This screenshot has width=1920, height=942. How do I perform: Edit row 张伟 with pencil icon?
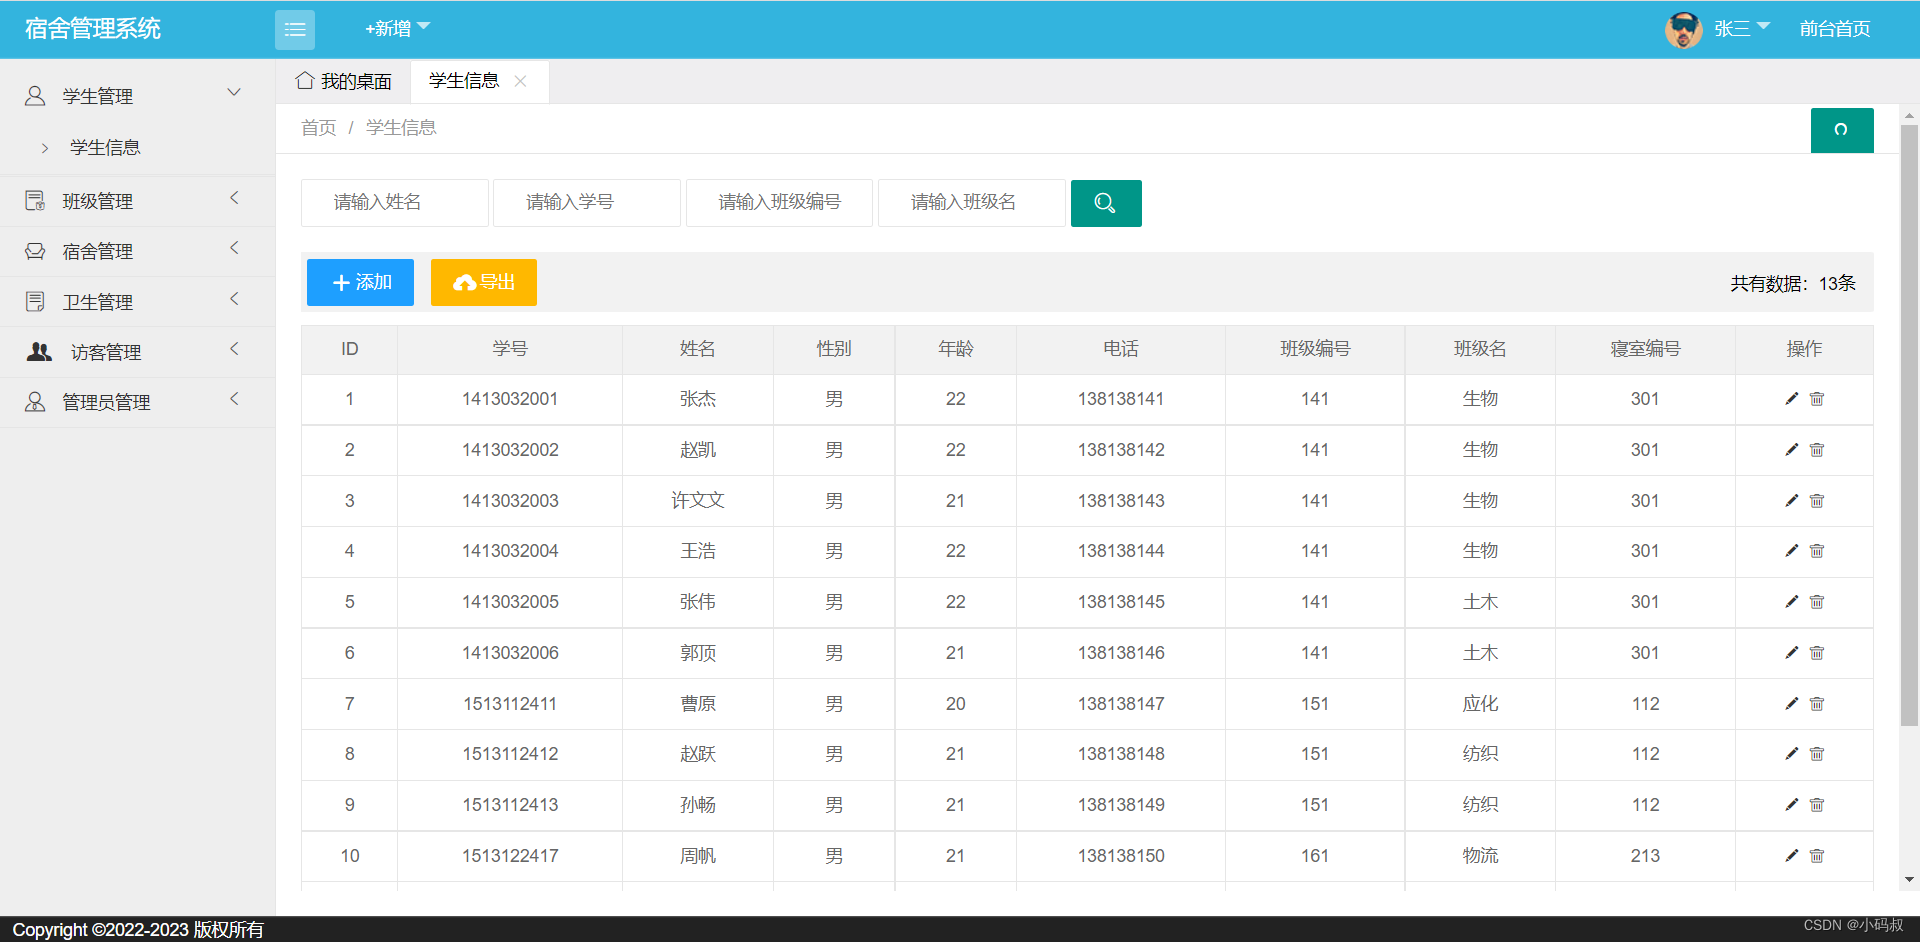point(1792,602)
